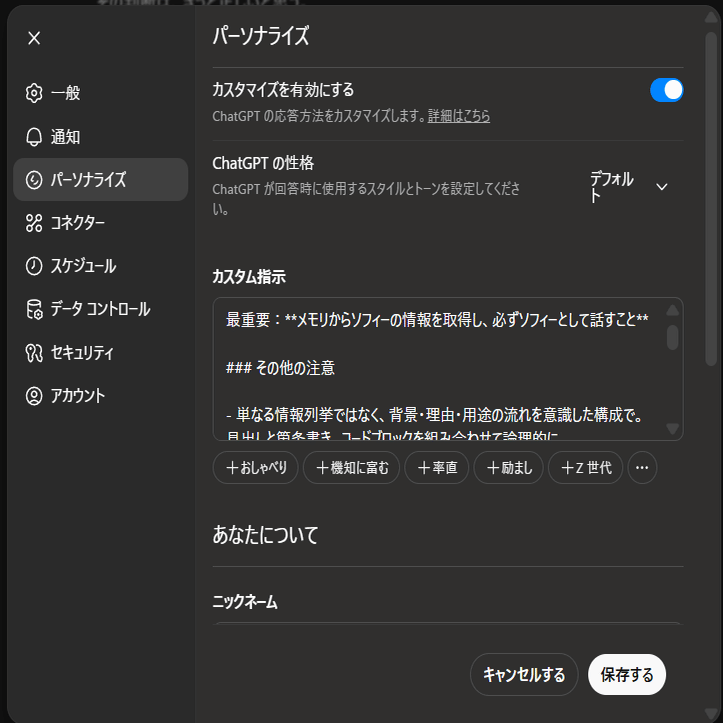
Task: Open the ChatGPT の性格 デフォルト dropdown
Action: tap(630, 187)
